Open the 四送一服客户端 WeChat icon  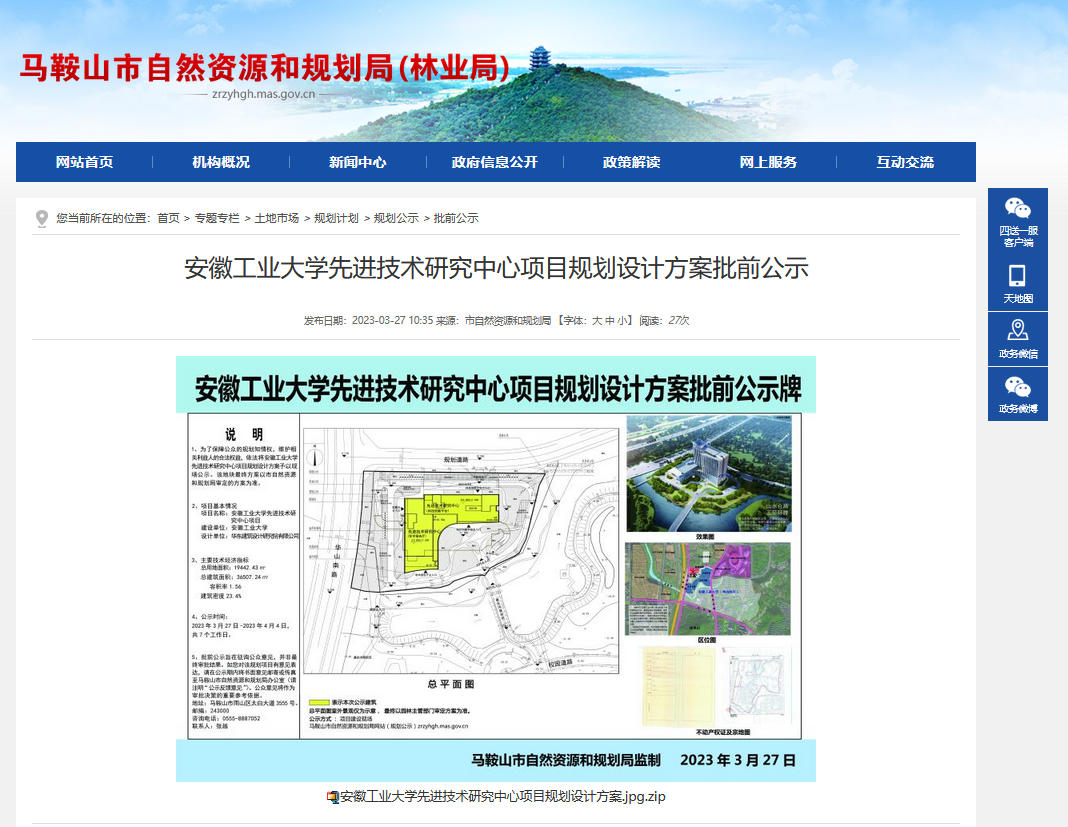coord(1018,208)
